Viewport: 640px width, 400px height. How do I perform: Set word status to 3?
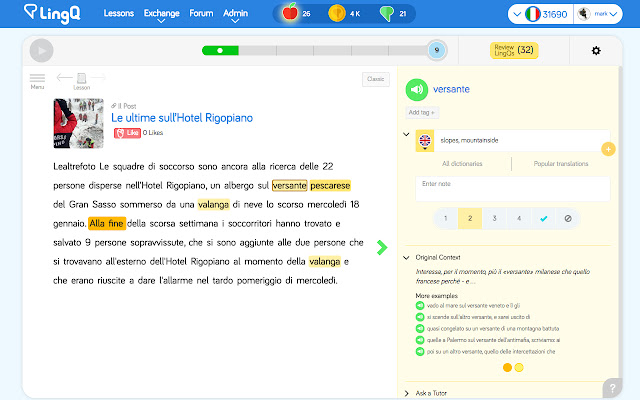(x=494, y=218)
